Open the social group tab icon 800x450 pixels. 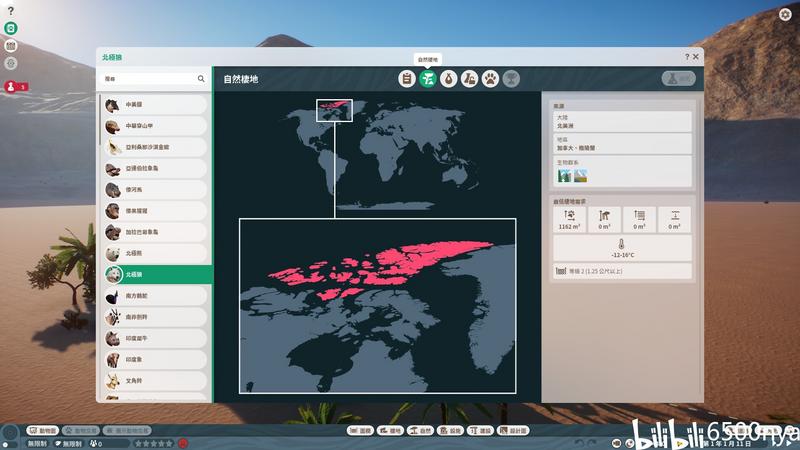(x=469, y=79)
